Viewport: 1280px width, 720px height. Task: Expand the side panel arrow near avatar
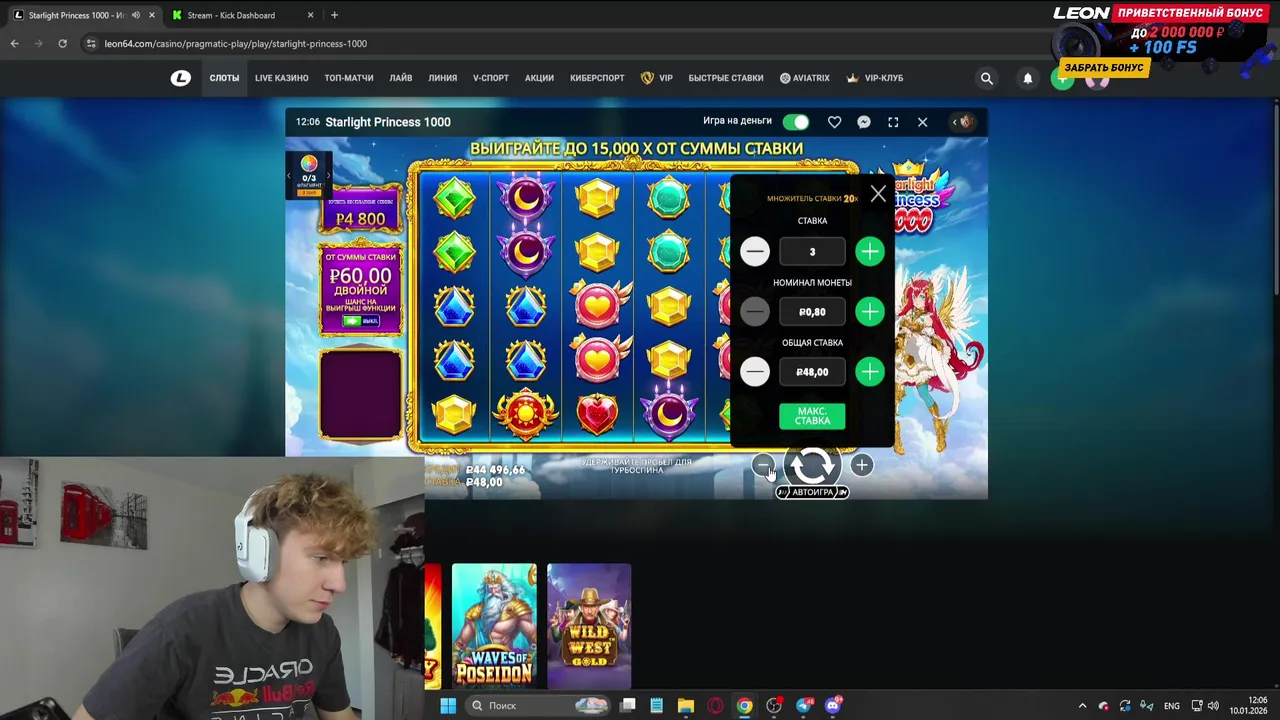click(955, 122)
